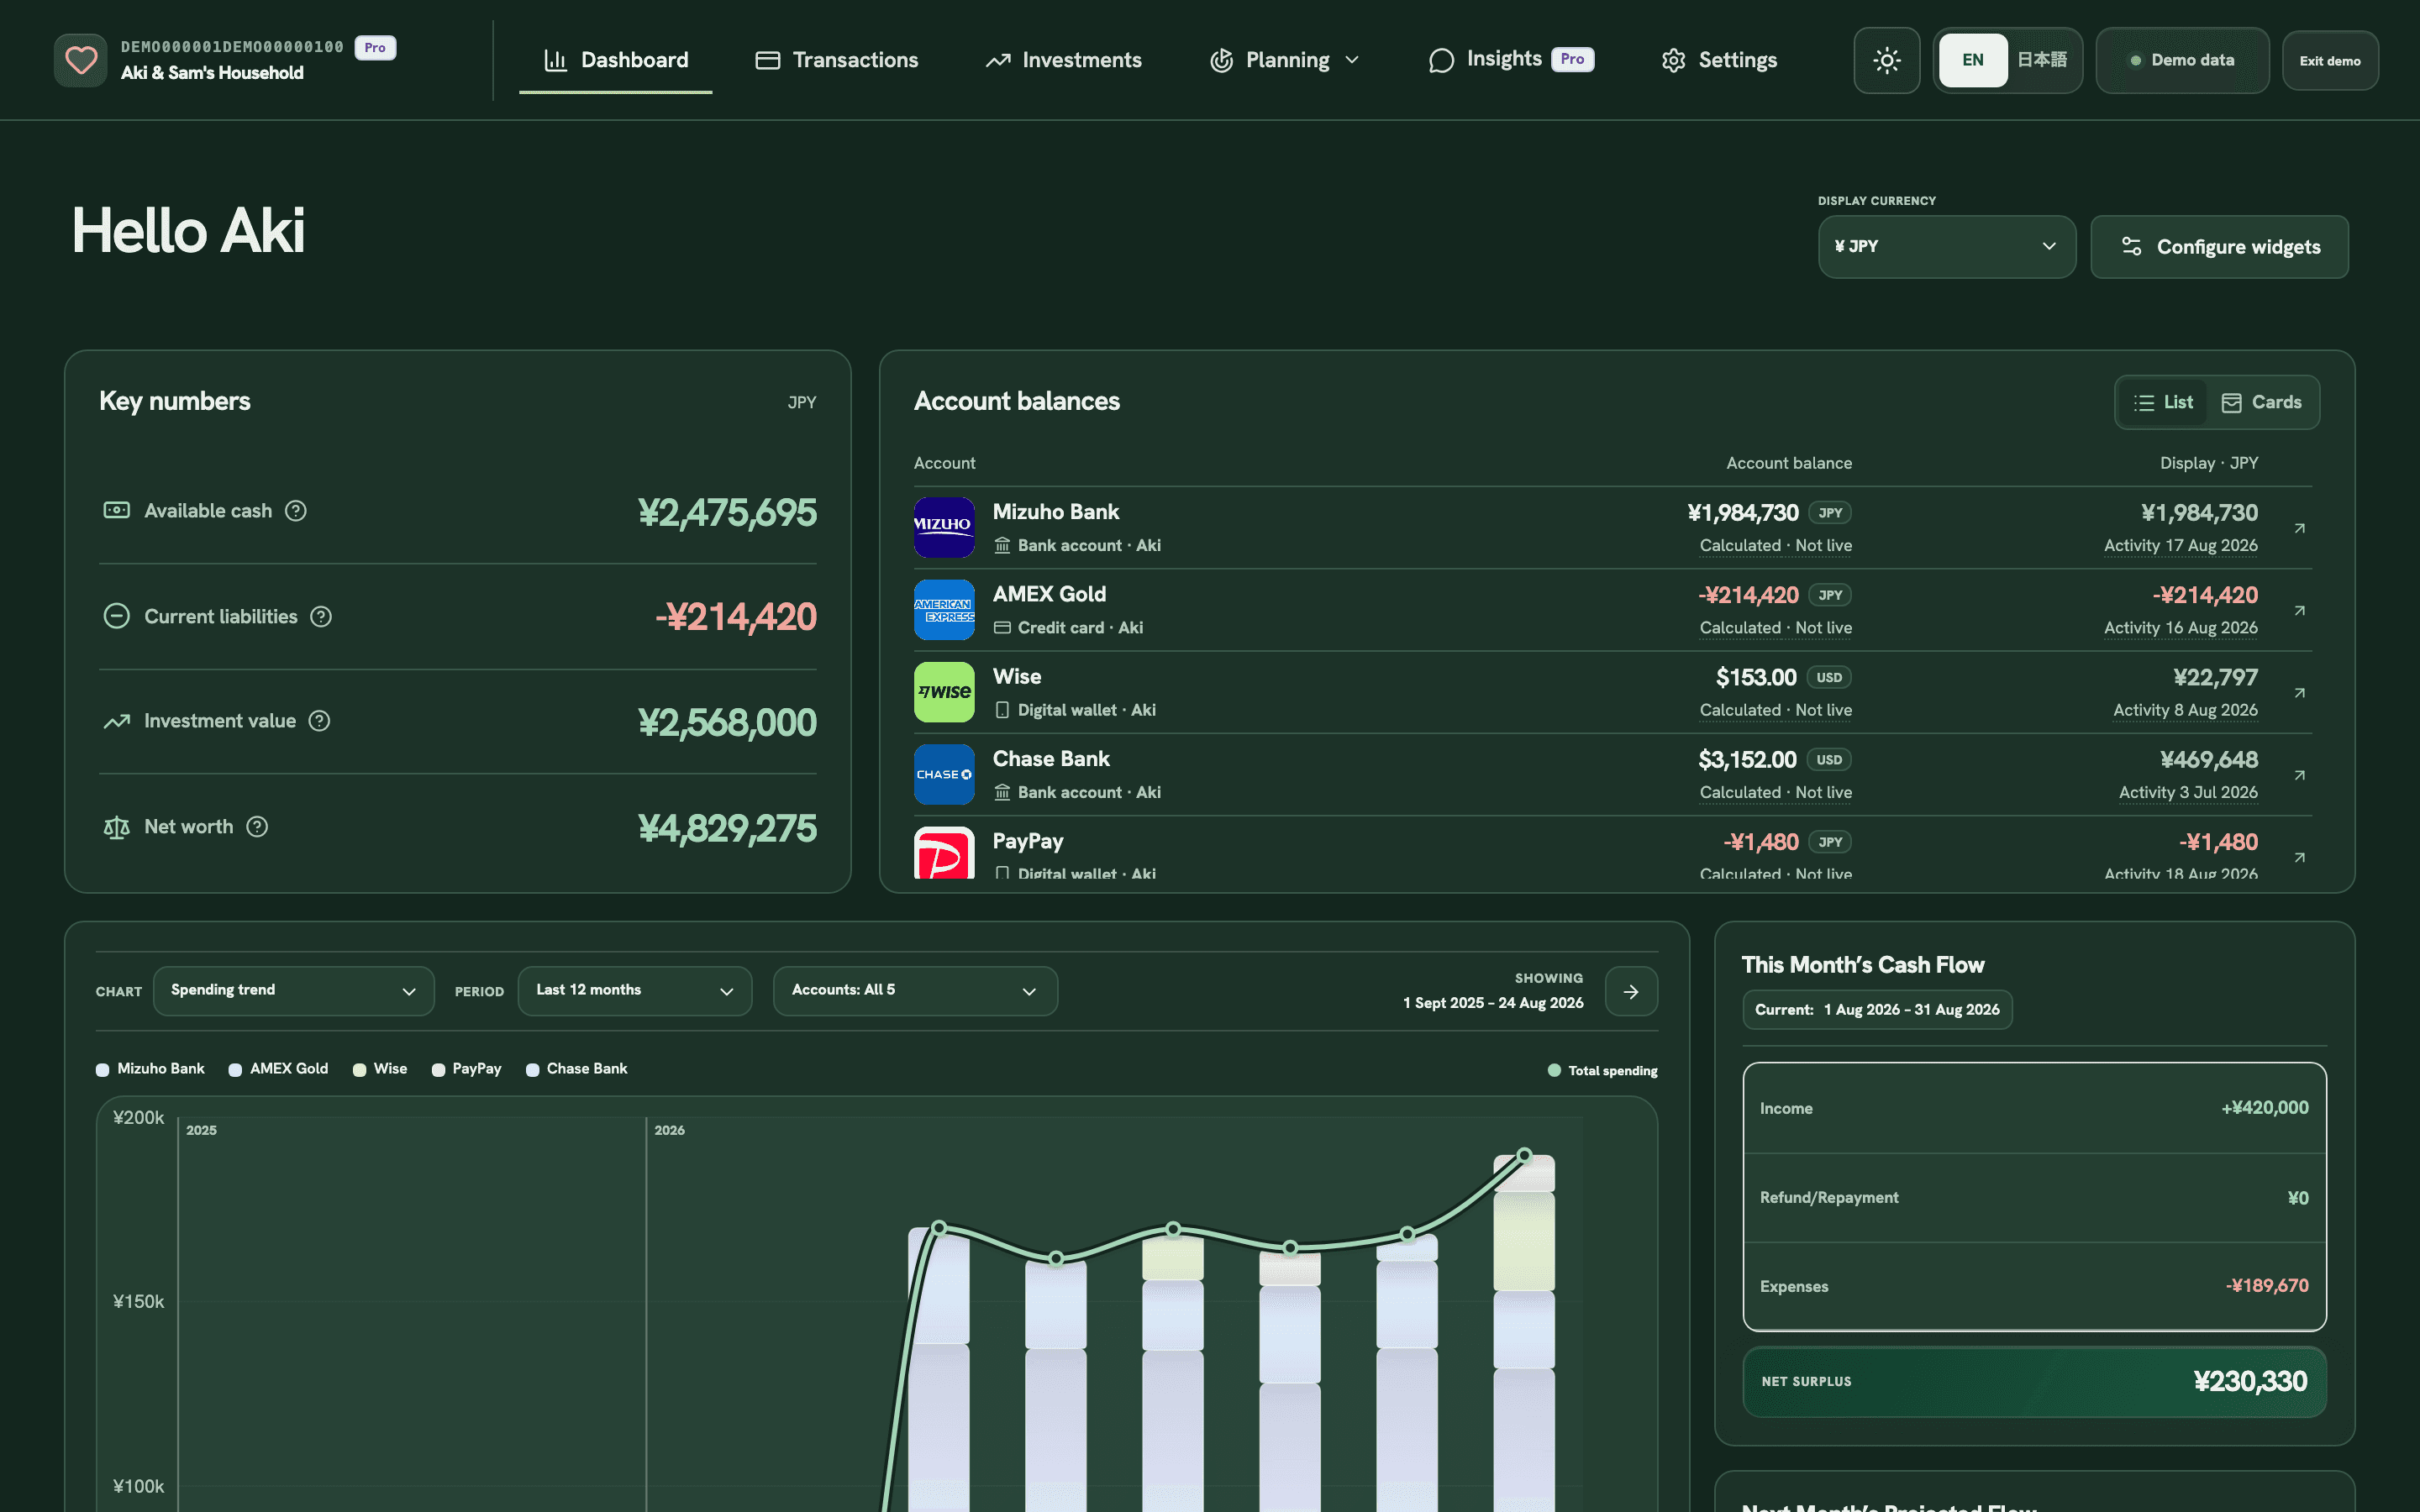Image resolution: width=2420 pixels, height=1512 pixels.
Task: Click help icon beside Investment value
Action: point(319,721)
